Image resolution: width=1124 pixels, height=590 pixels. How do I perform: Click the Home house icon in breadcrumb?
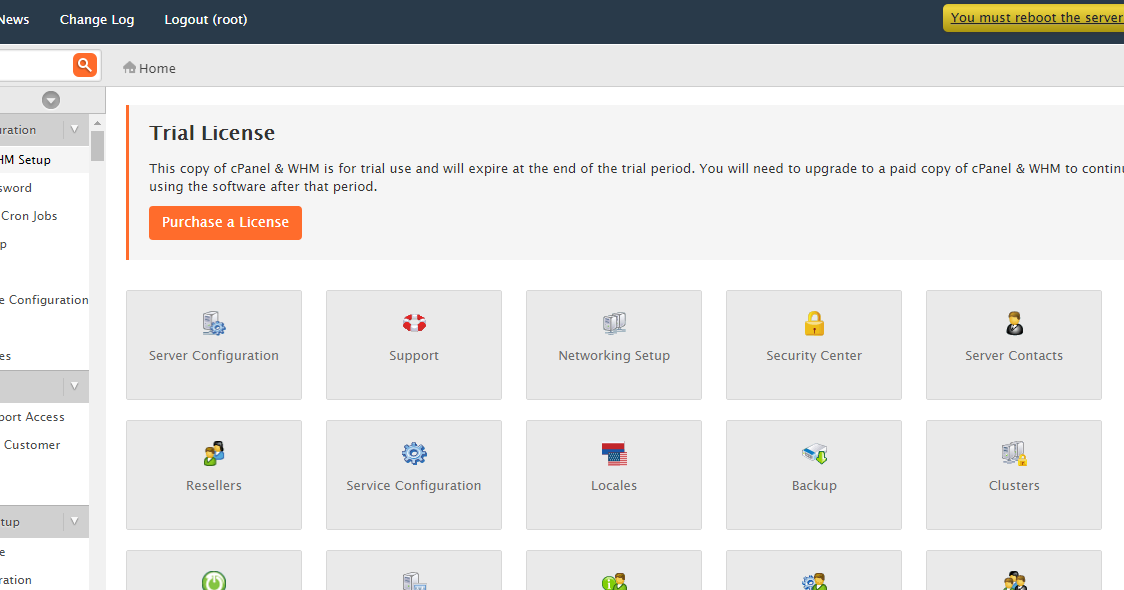pyautogui.click(x=129, y=67)
